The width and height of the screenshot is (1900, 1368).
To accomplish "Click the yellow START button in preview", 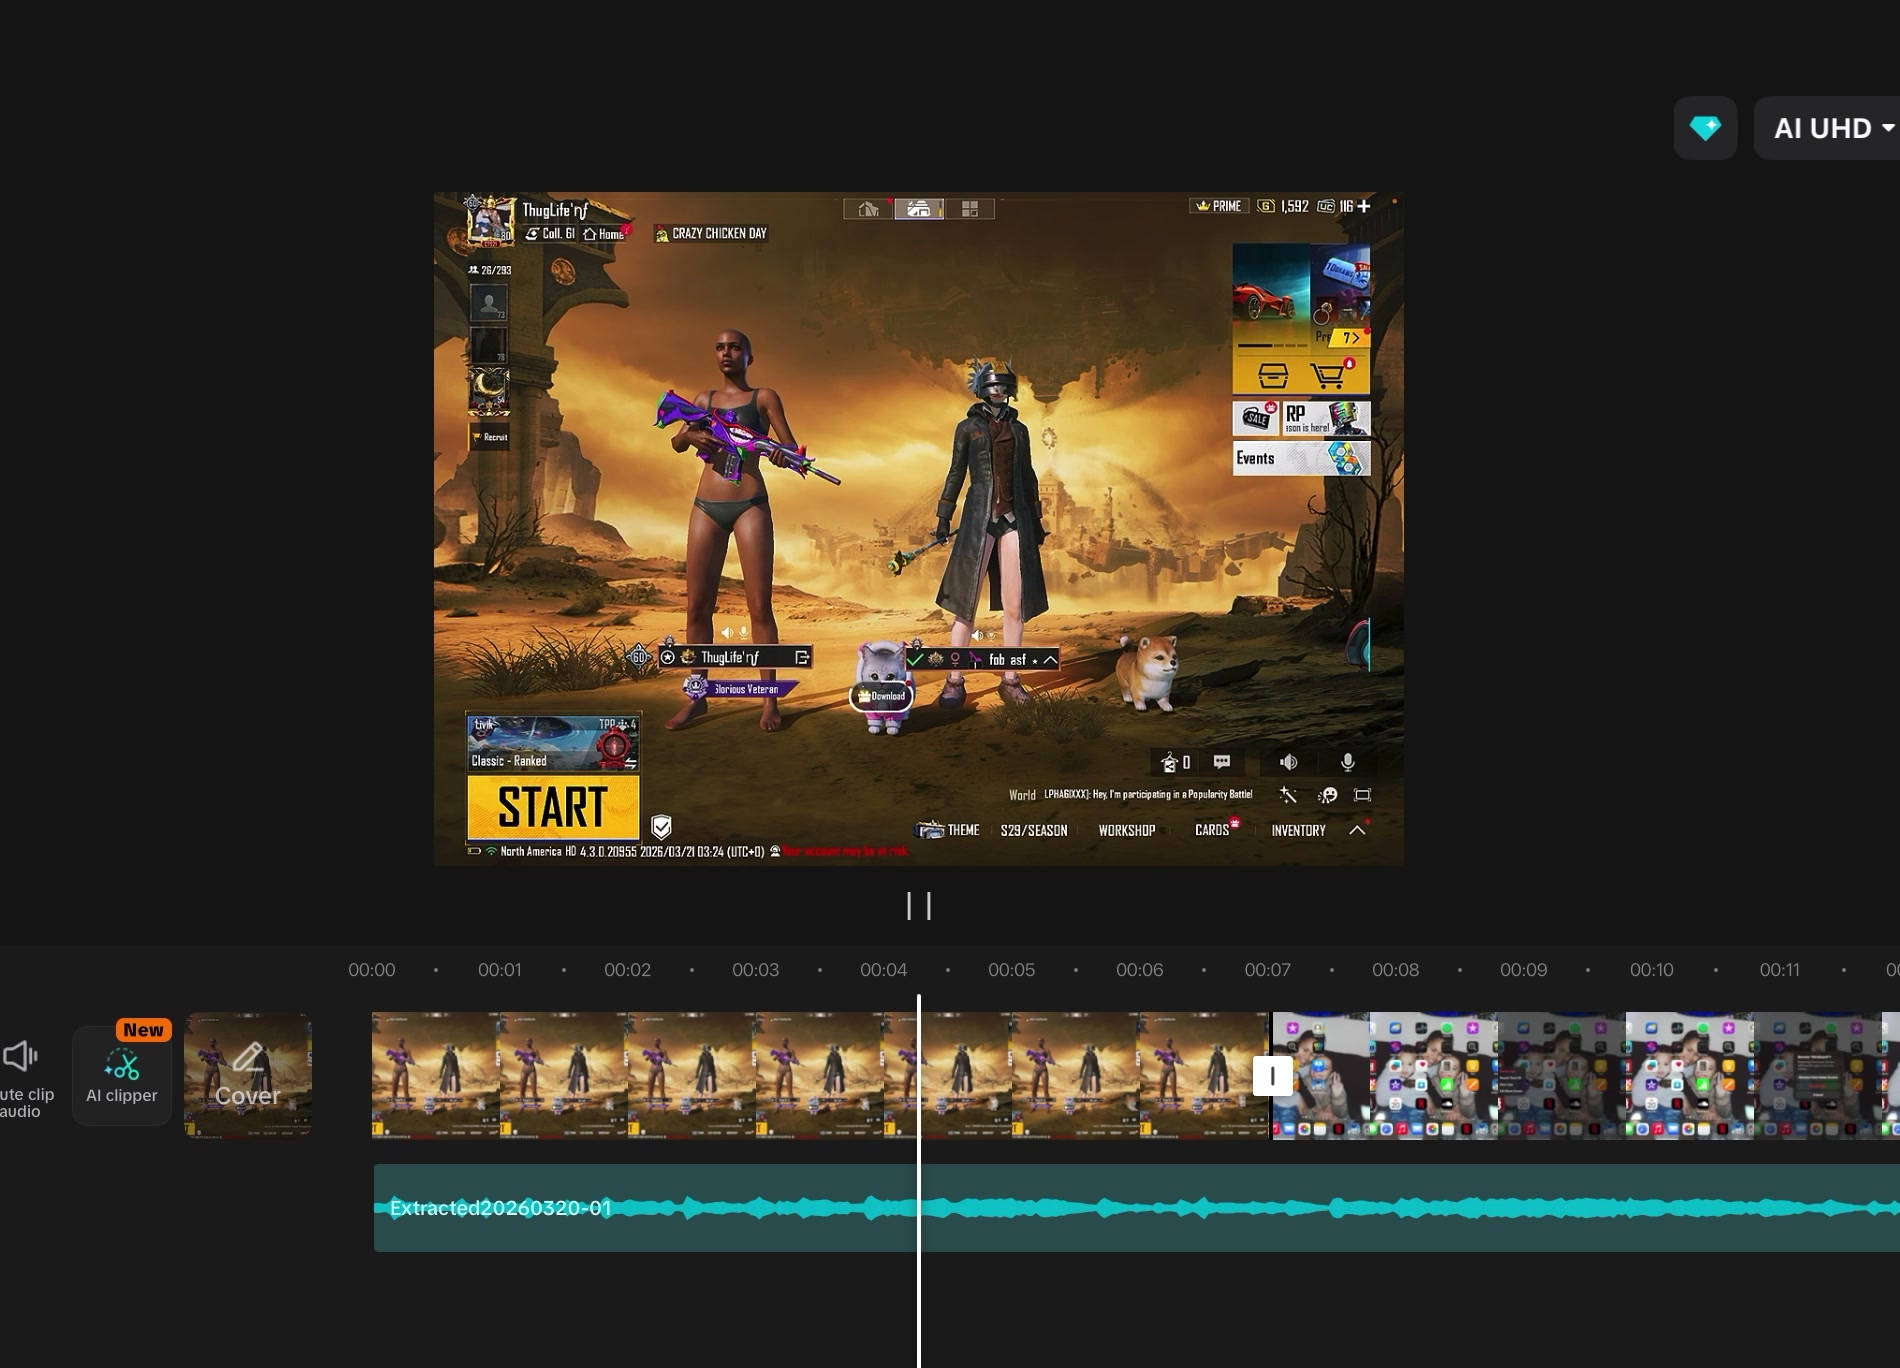I will [x=553, y=807].
